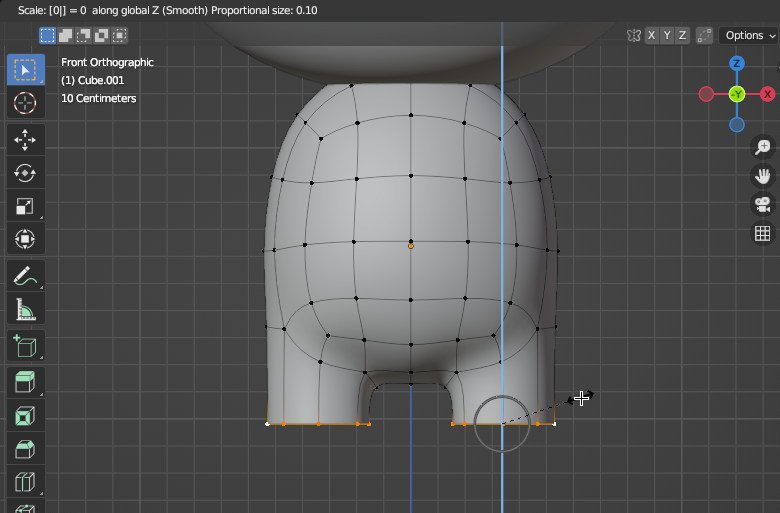The image size is (780, 513).
Task: Click the Z axis on navigation gizmo
Action: pos(737,64)
